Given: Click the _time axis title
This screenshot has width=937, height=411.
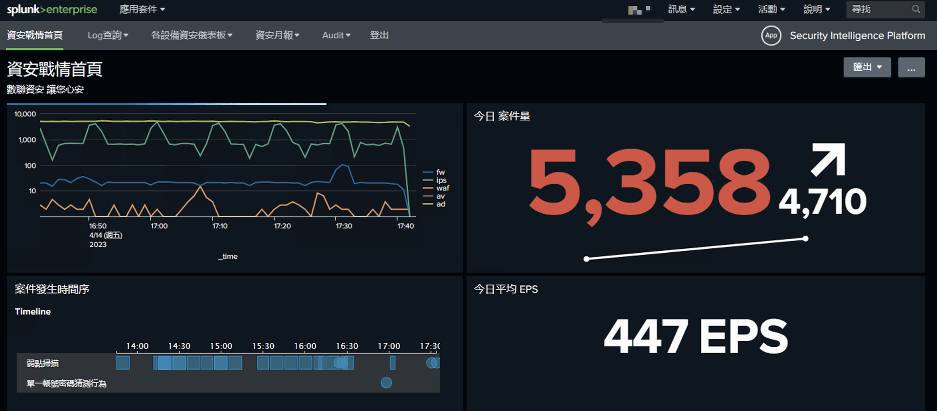Looking at the screenshot, I should pos(228,256).
